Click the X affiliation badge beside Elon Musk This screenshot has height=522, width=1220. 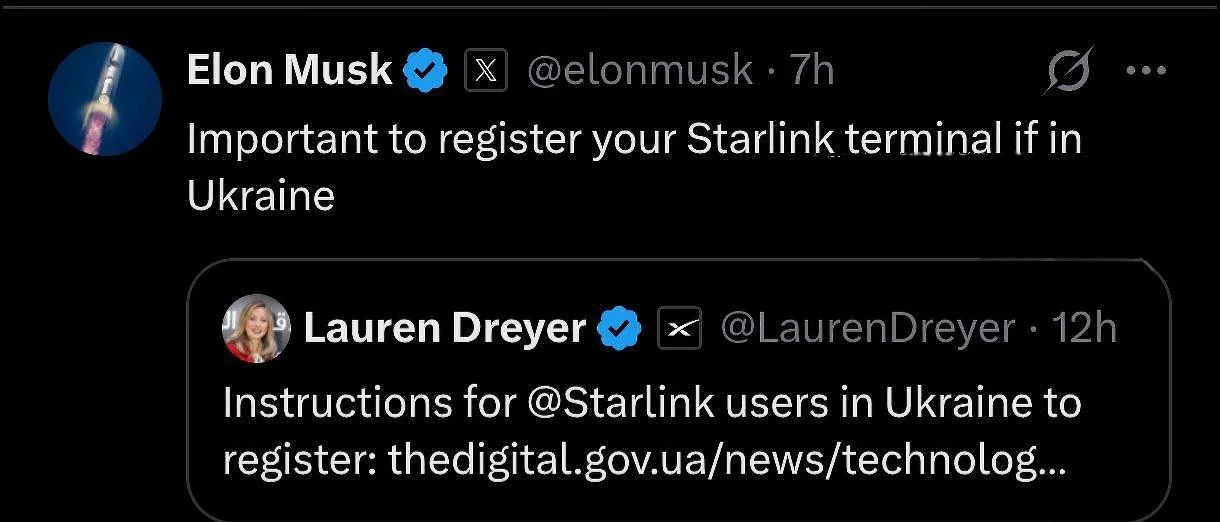click(x=486, y=71)
